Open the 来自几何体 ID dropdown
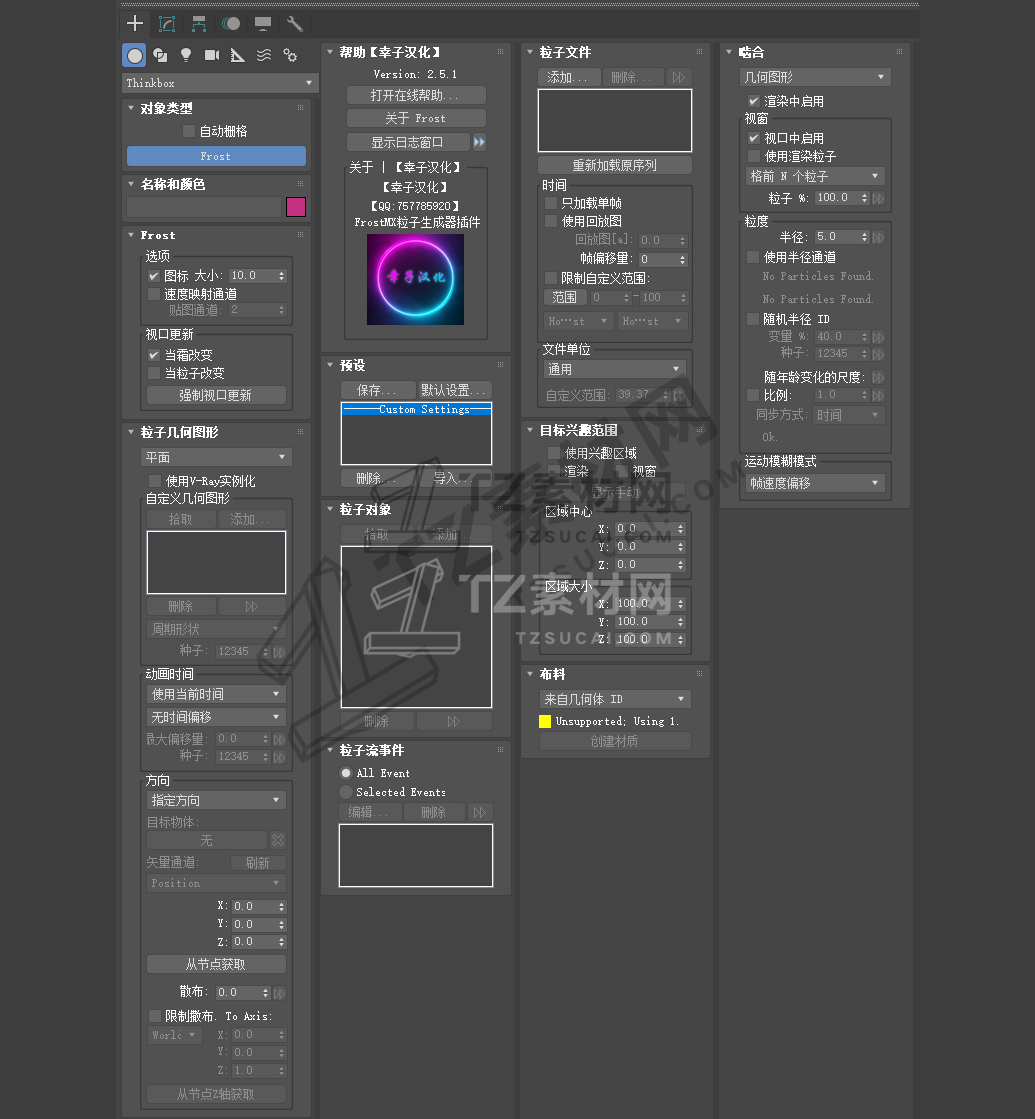The width and height of the screenshot is (1035, 1119). pyautogui.click(x=615, y=699)
